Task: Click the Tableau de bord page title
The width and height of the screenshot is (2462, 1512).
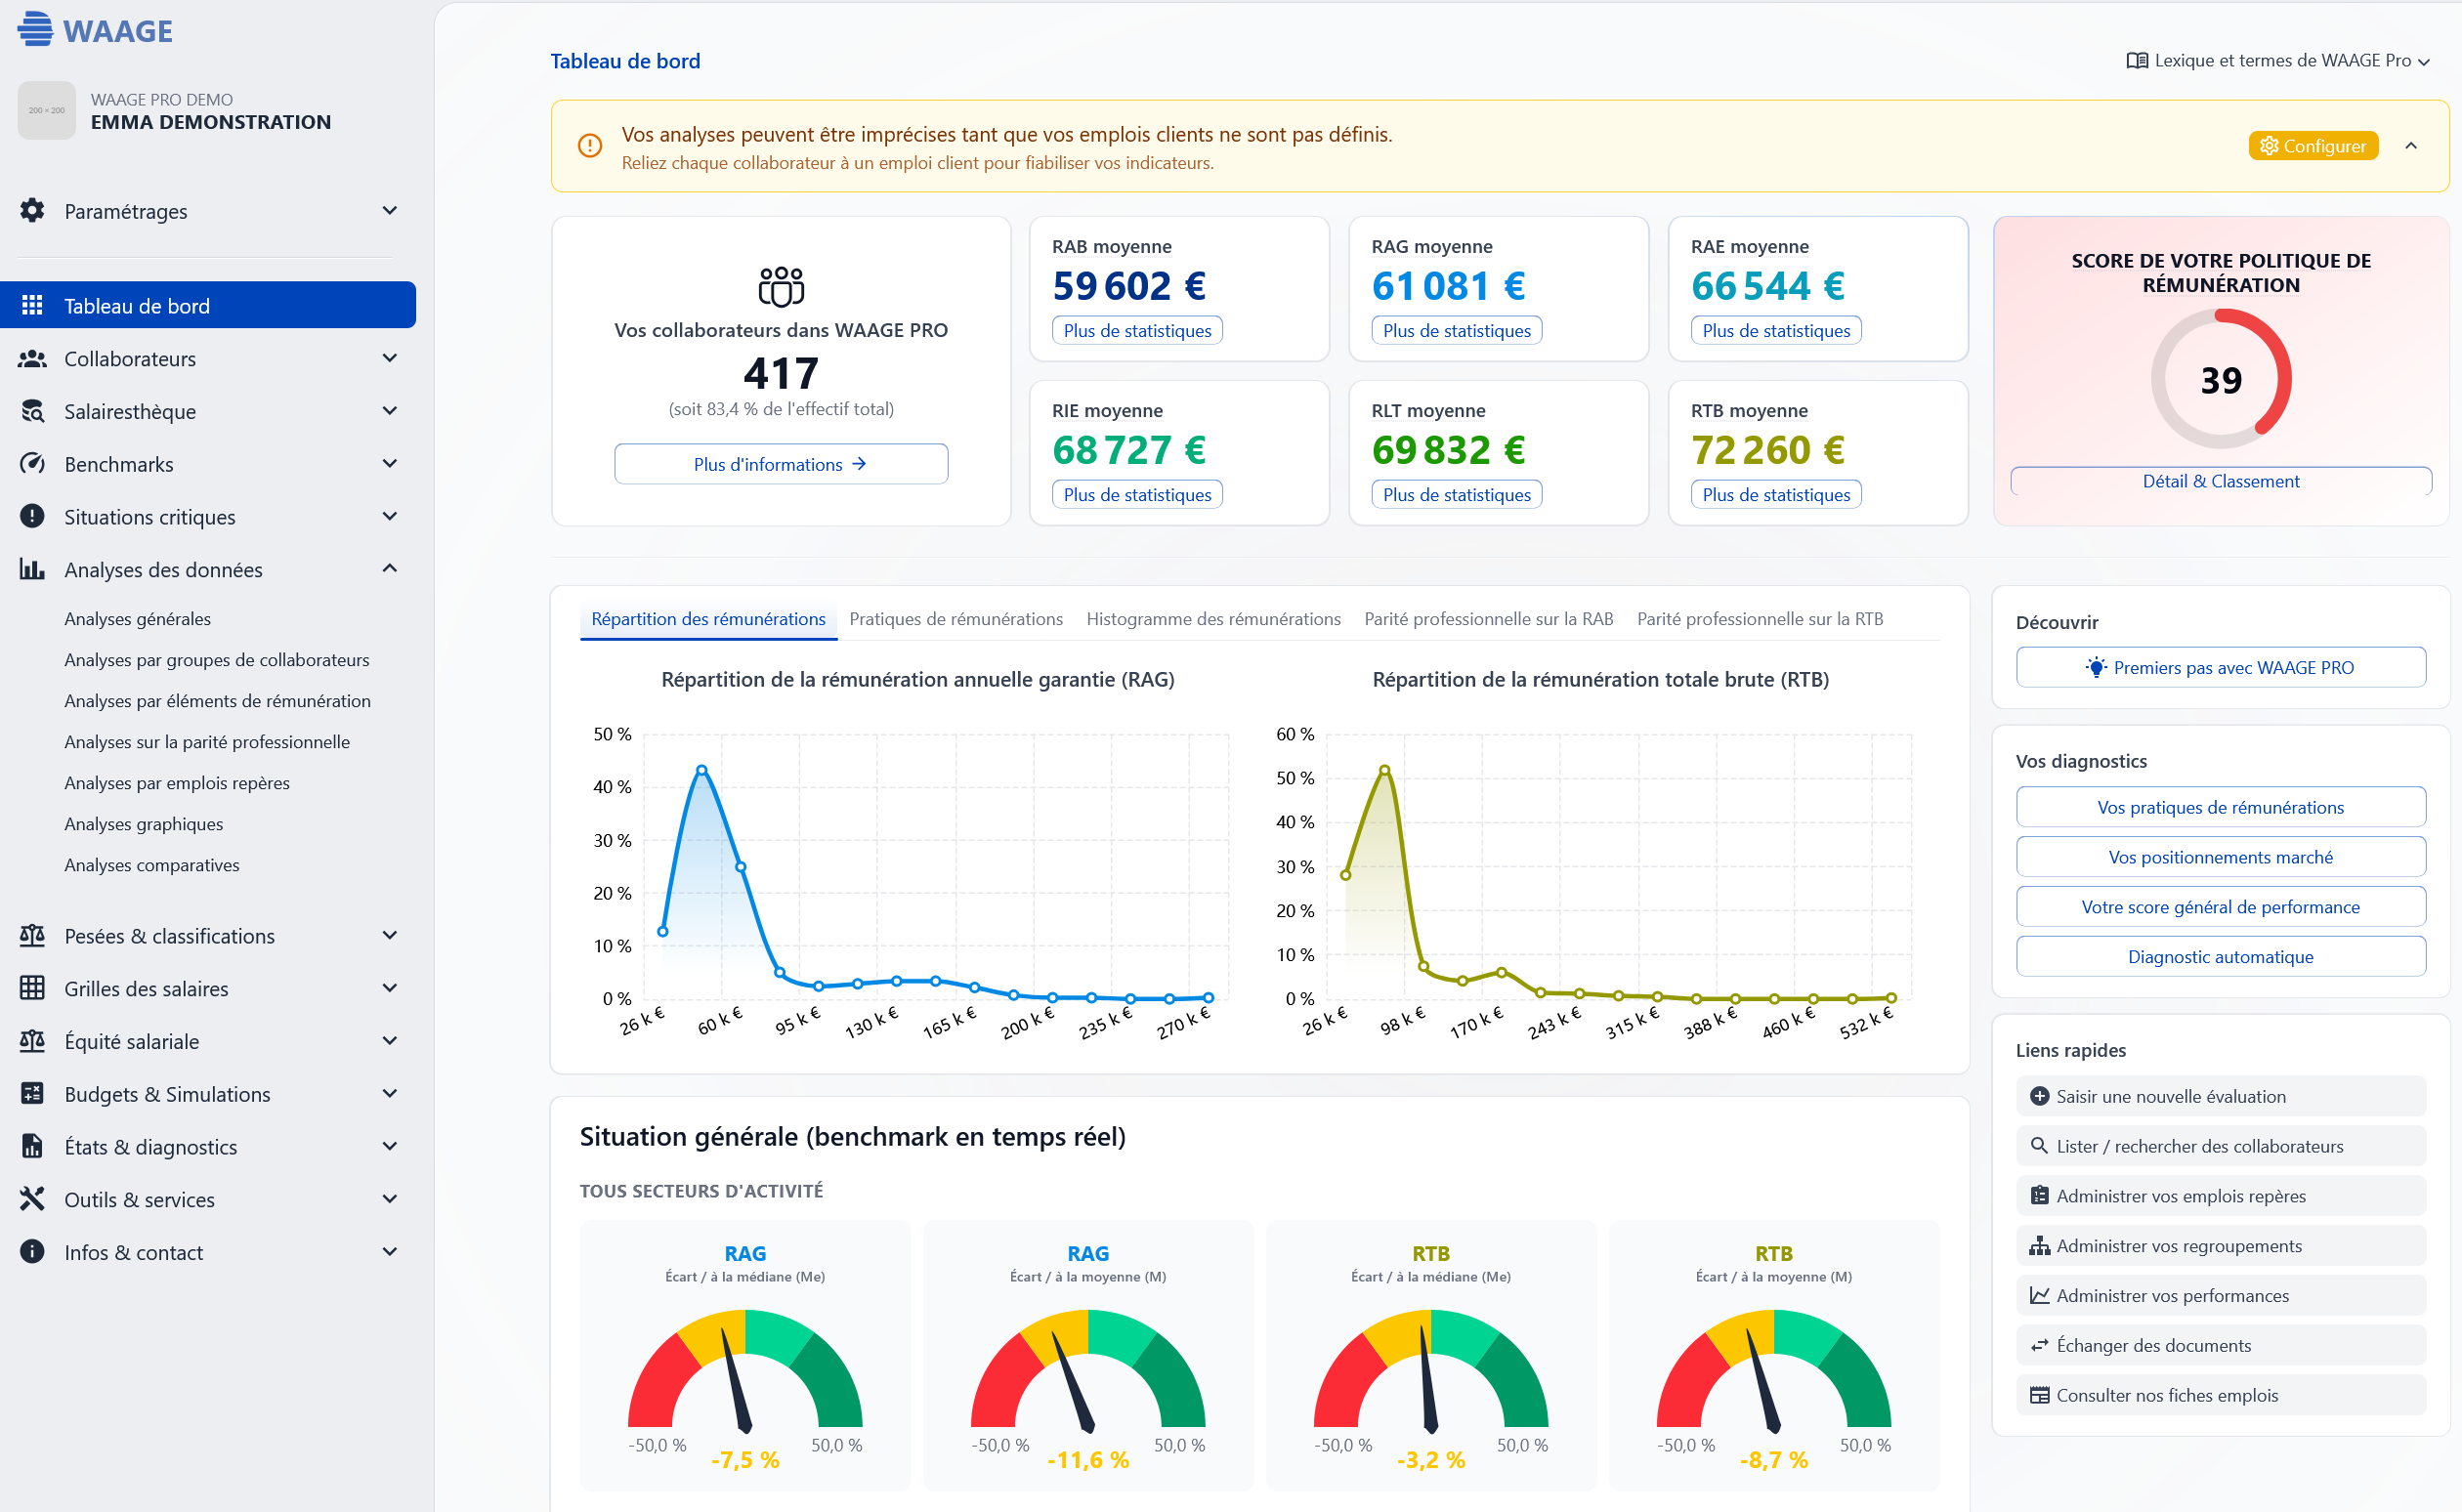Action: pos(625,61)
